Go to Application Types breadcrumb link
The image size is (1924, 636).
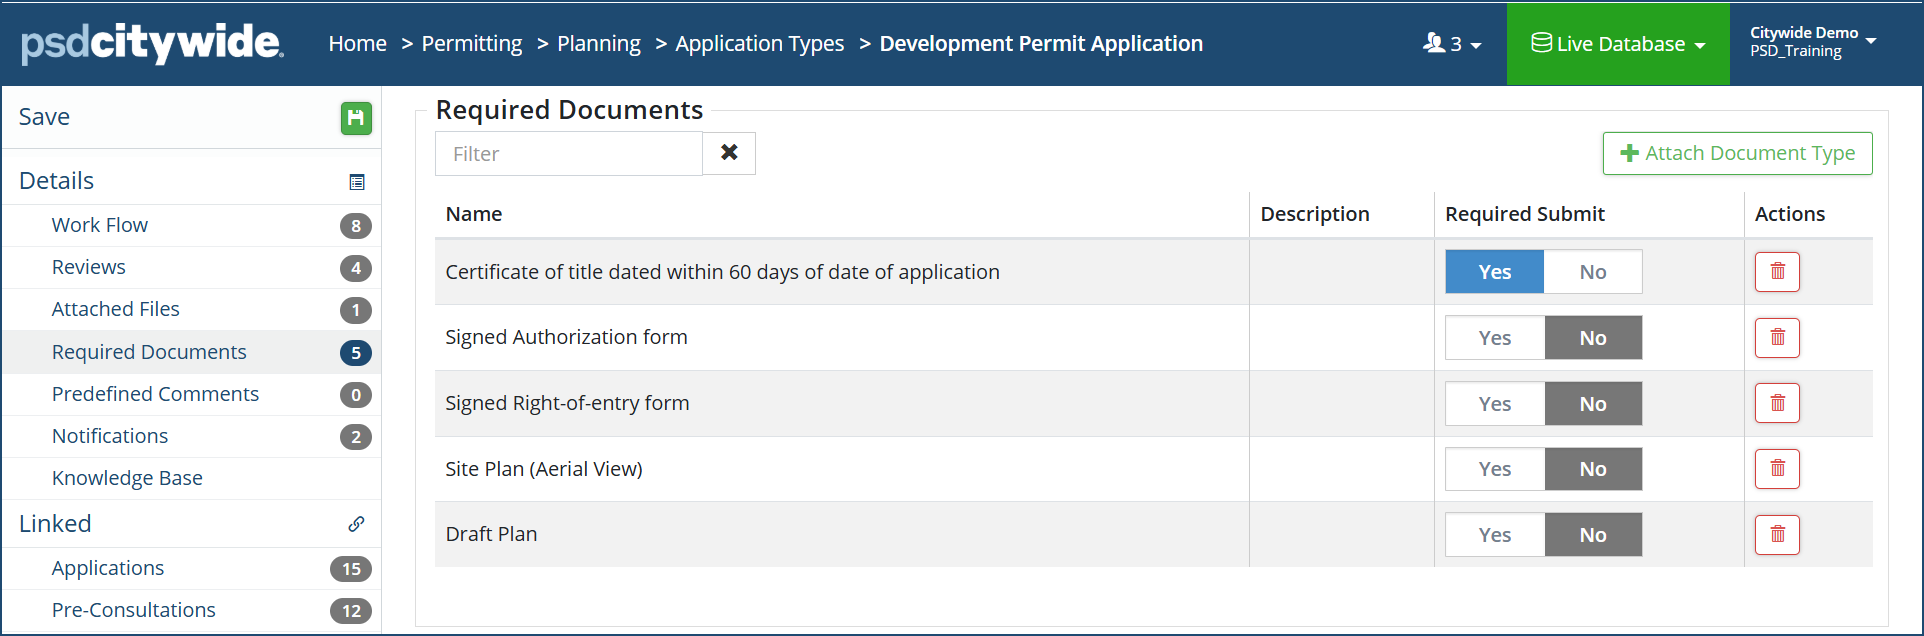pos(759,44)
